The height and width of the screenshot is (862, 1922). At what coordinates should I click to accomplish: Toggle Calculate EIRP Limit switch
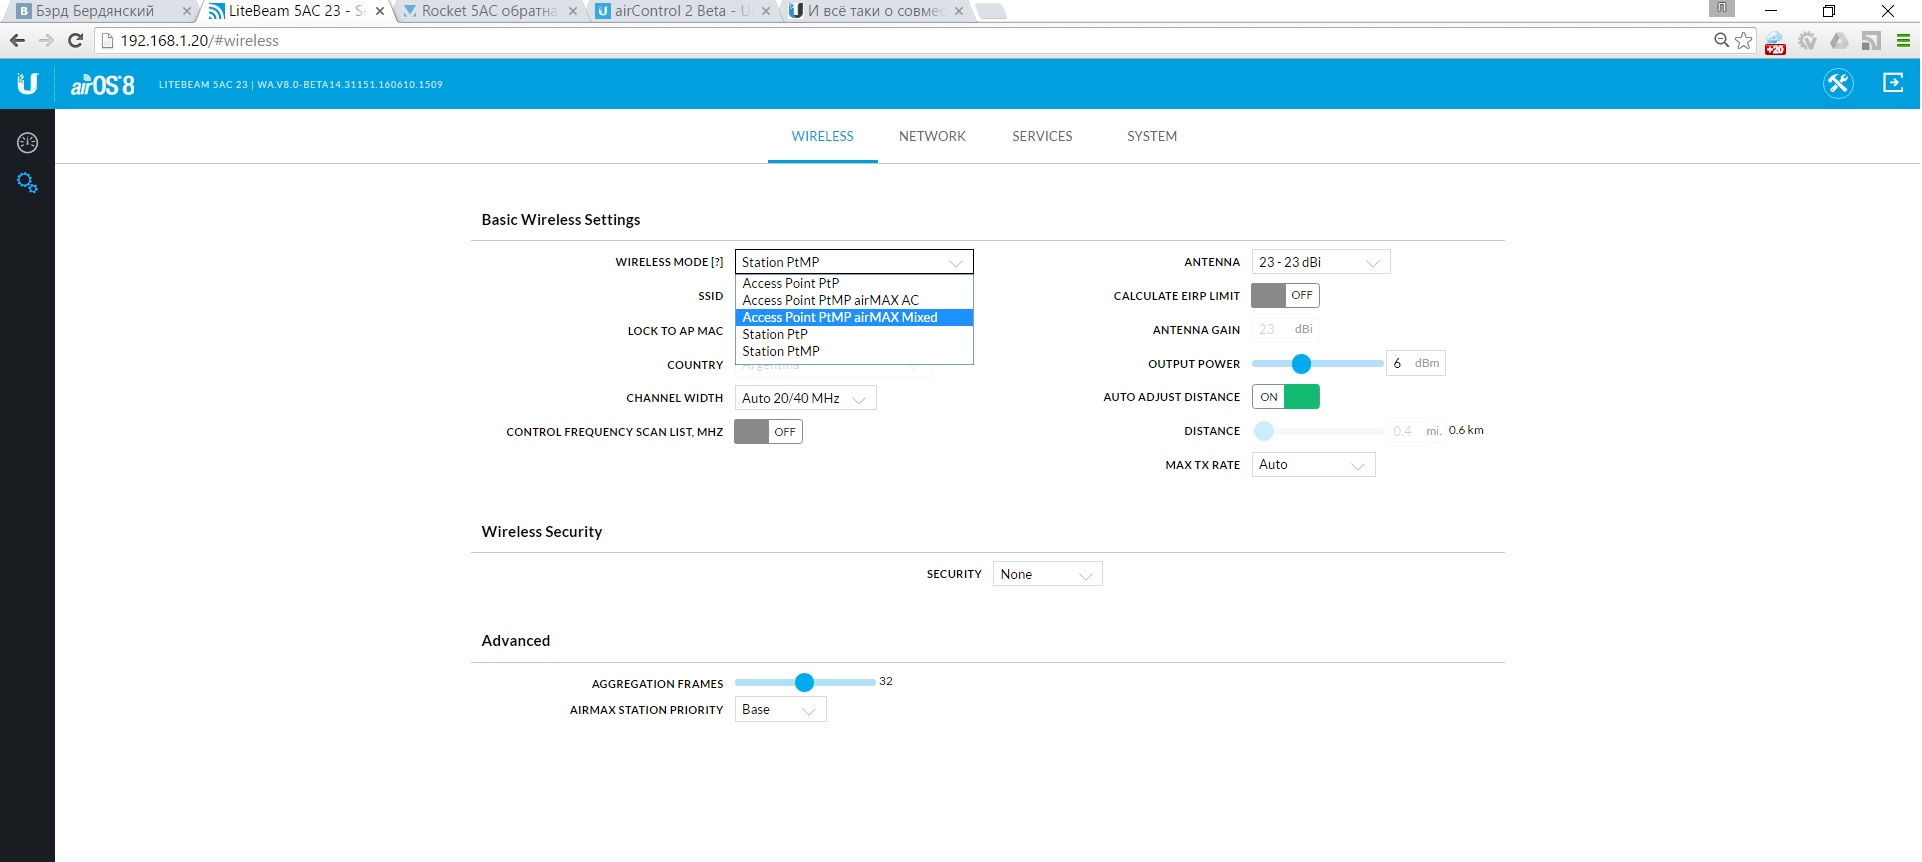point(1285,295)
